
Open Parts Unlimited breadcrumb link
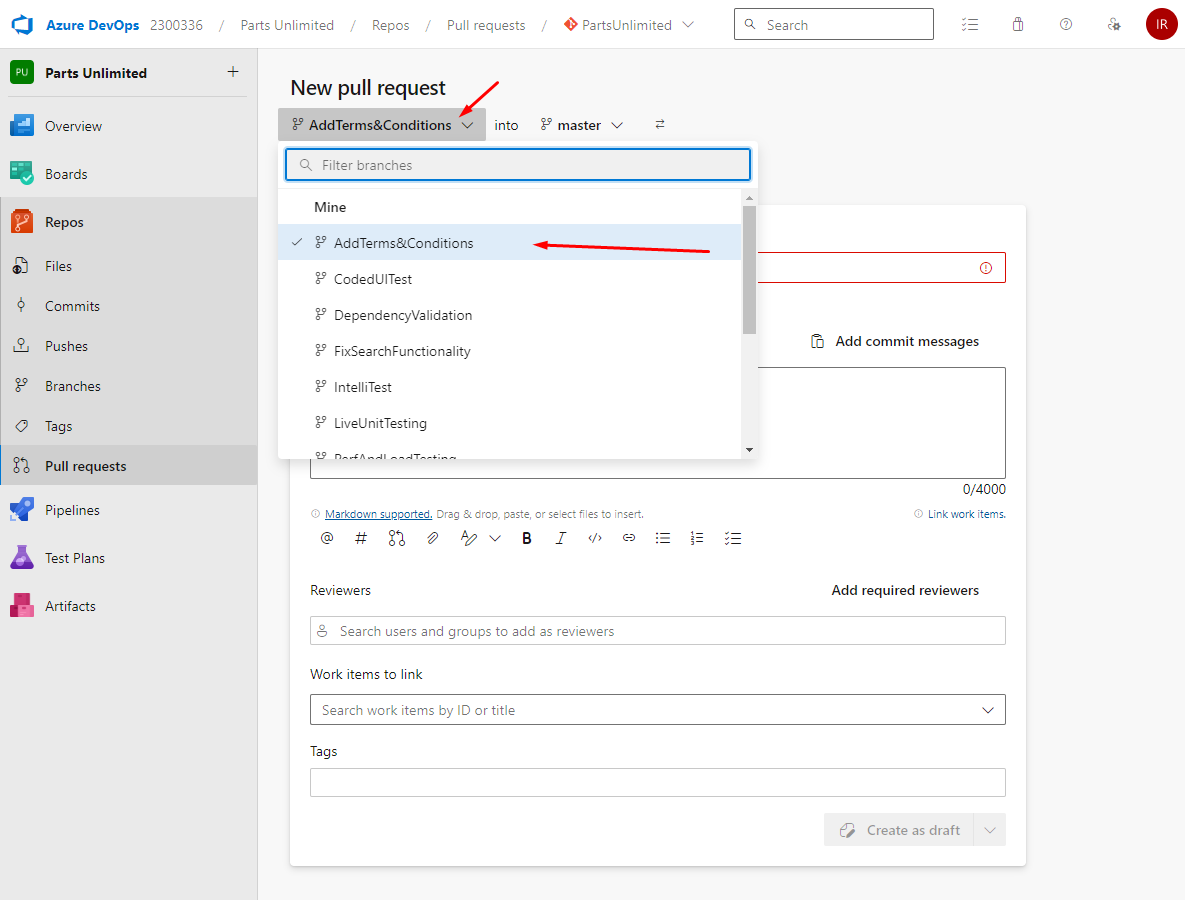[287, 25]
